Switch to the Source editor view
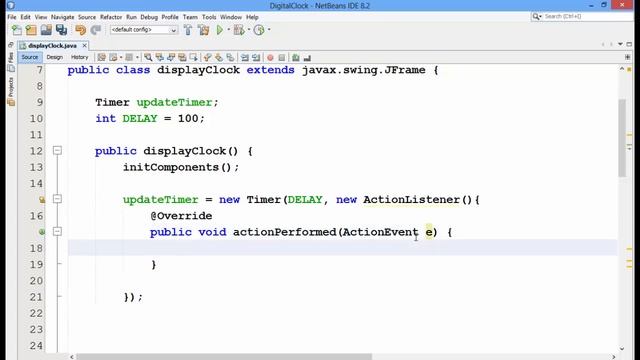The width and height of the screenshot is (640, 360). [x=30, y=58]
